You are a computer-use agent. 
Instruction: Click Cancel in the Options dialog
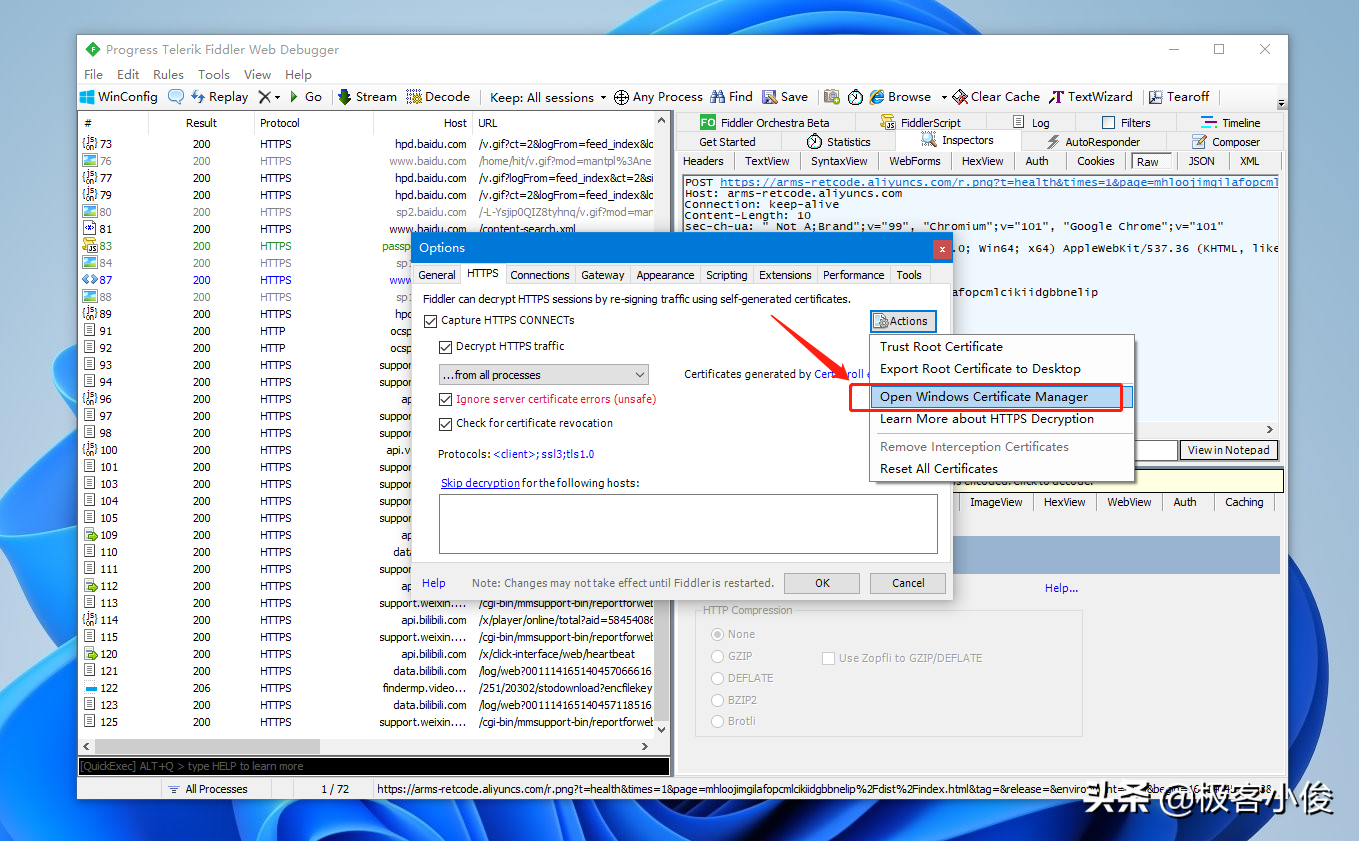click(908, 583)
